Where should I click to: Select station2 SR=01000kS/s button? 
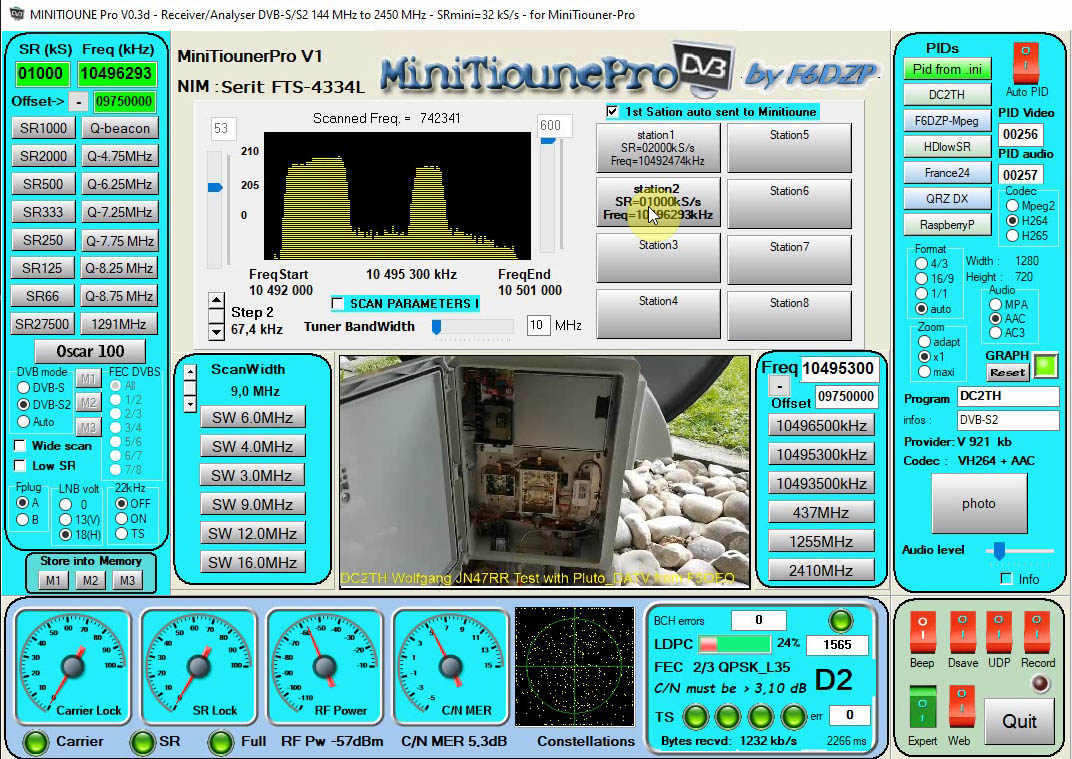[658, 202]
